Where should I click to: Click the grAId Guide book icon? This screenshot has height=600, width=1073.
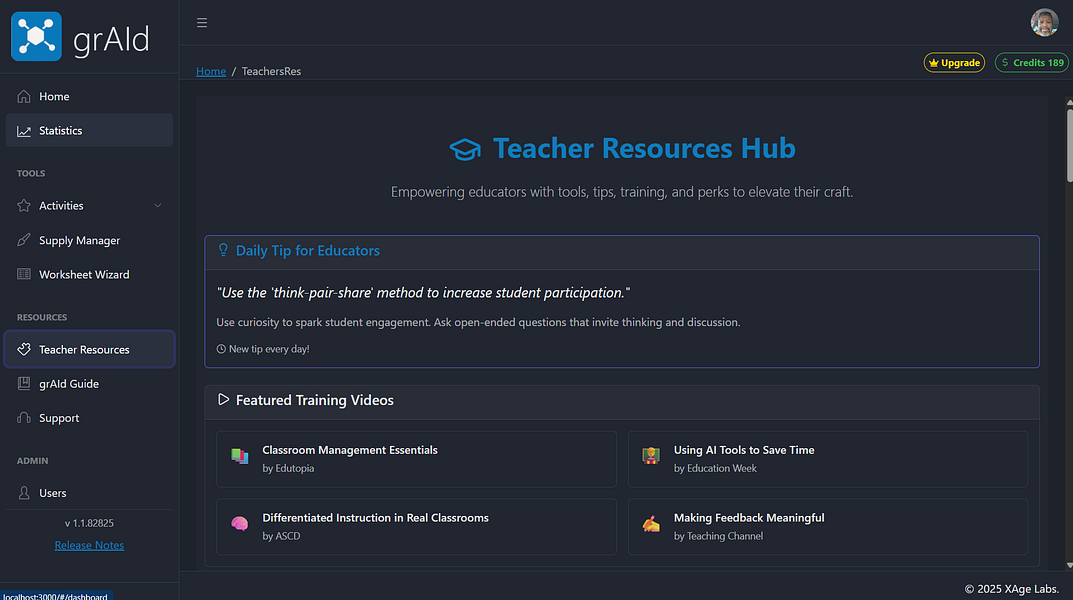24,384
